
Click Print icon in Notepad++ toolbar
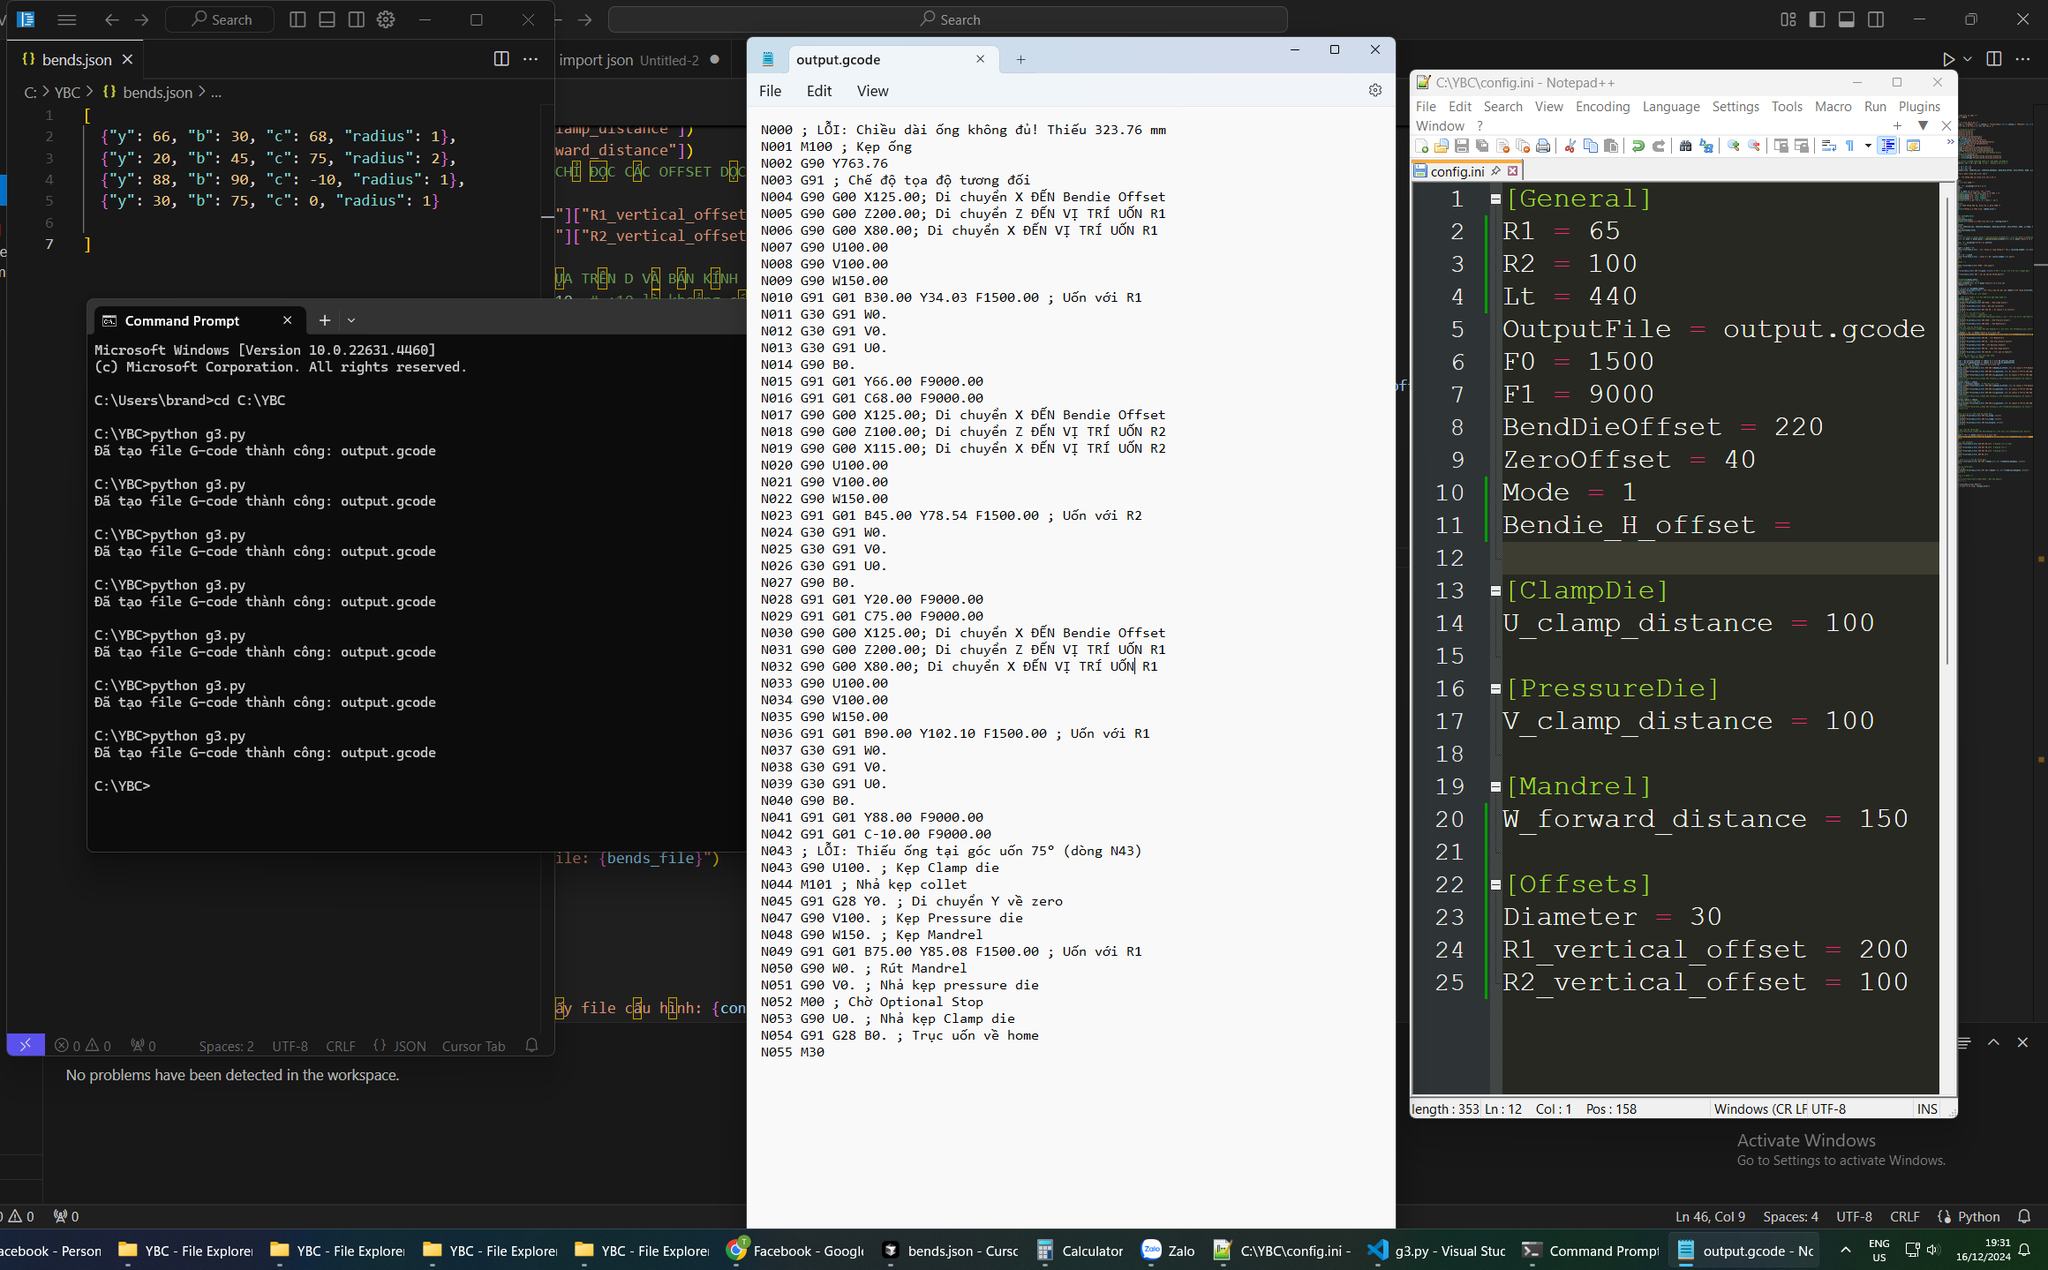[x=1543, y=146]
